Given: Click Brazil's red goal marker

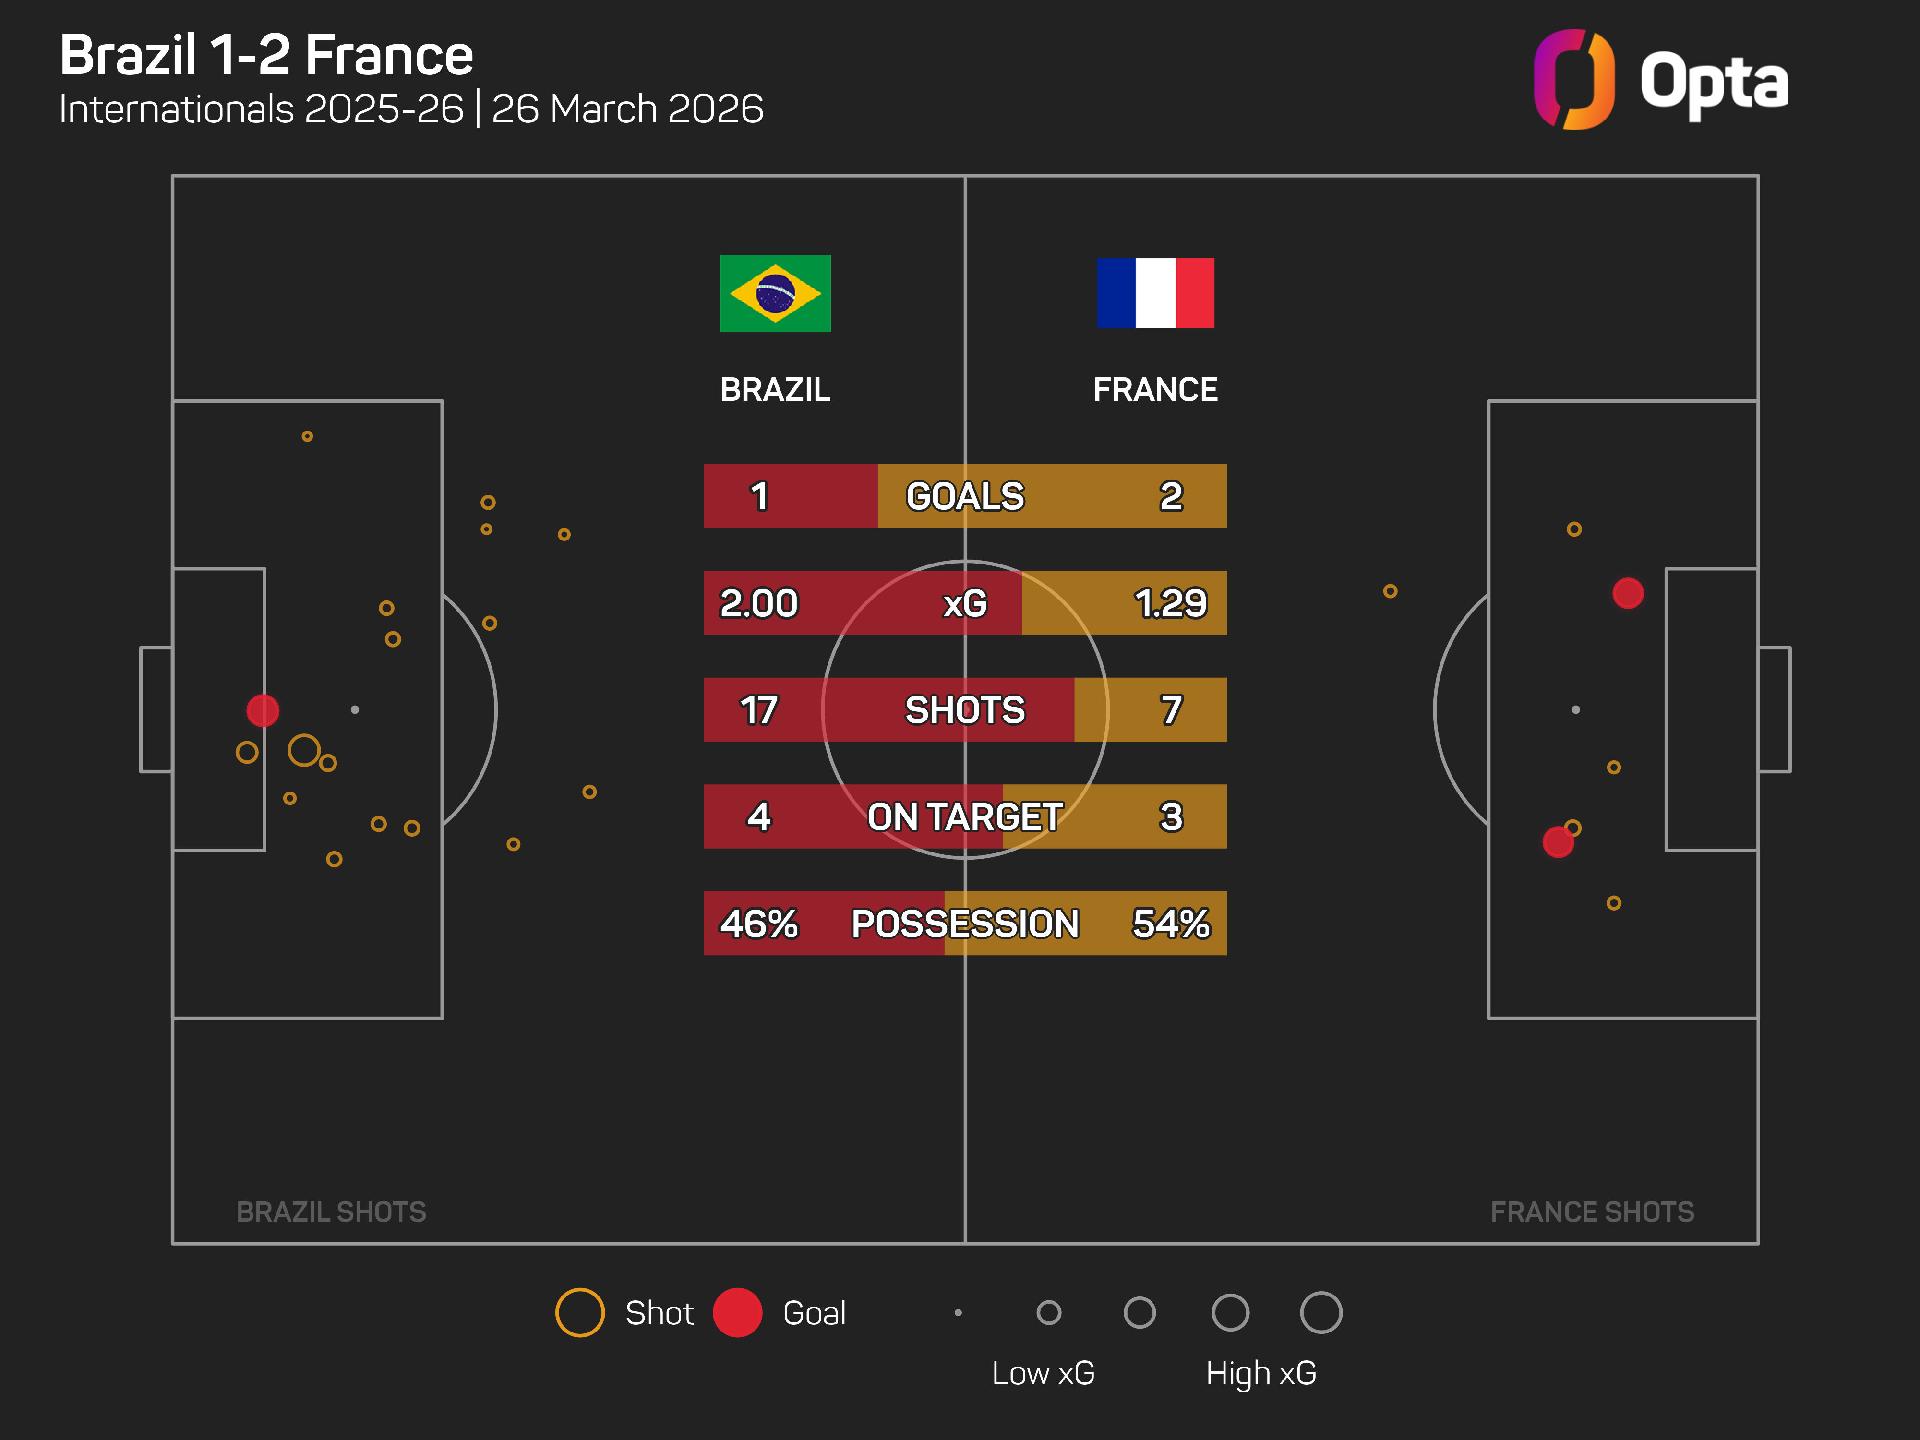Looking at the screenshot, I should point(263,711).
